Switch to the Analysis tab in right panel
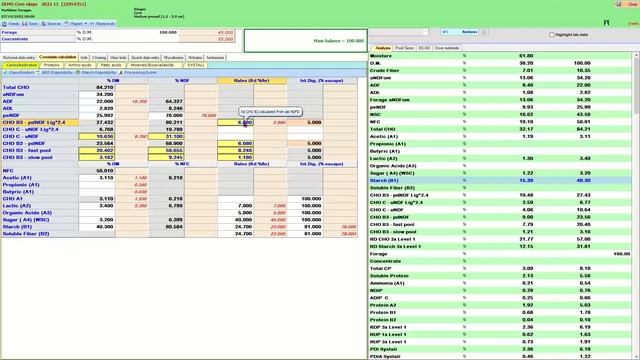640x360 pixels. 382,48
